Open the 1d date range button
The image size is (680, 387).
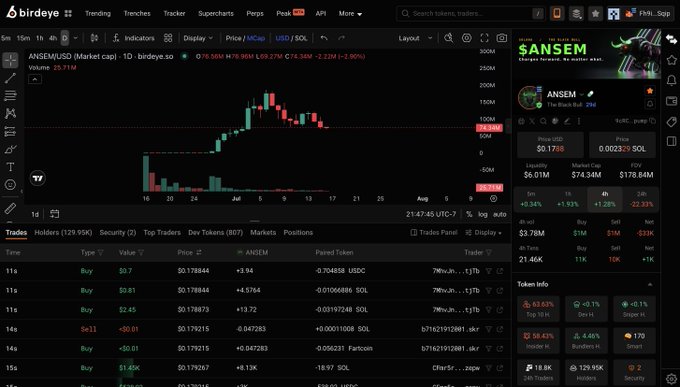pyautogui.click(x=35, y=214)
